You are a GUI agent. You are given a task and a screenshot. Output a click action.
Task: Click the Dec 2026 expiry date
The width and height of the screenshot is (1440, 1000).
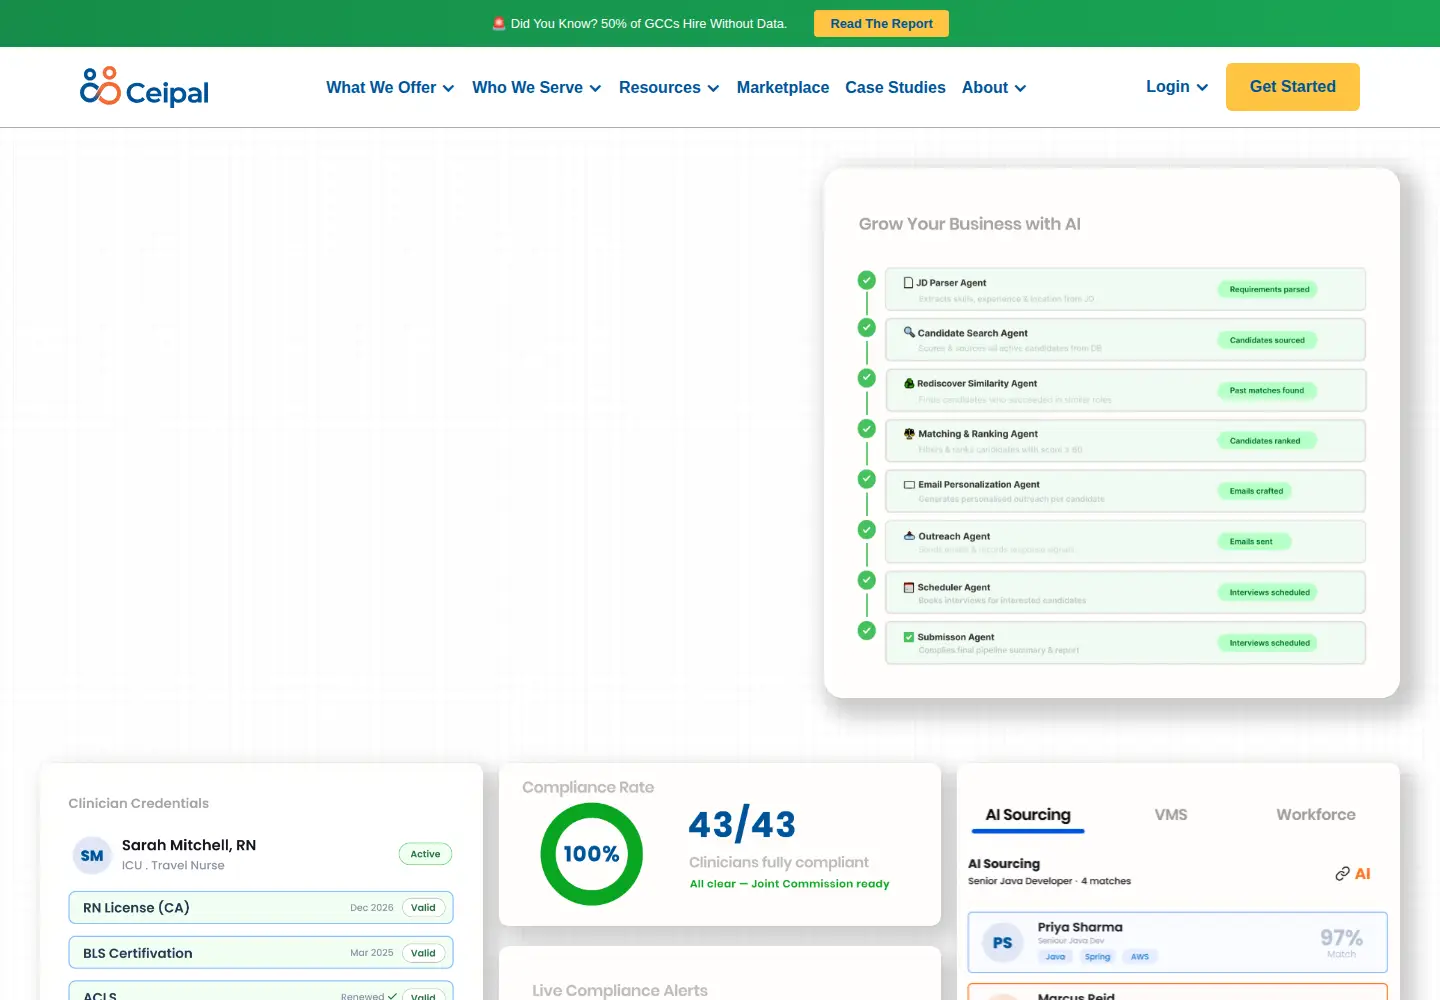(371, 908)
